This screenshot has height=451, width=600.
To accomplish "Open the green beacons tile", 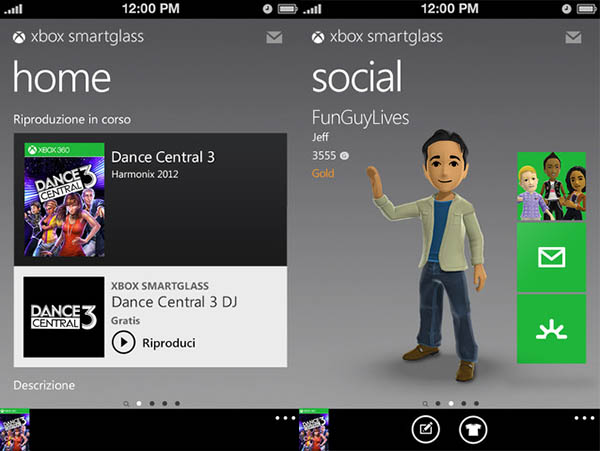I will pos(551,329).
